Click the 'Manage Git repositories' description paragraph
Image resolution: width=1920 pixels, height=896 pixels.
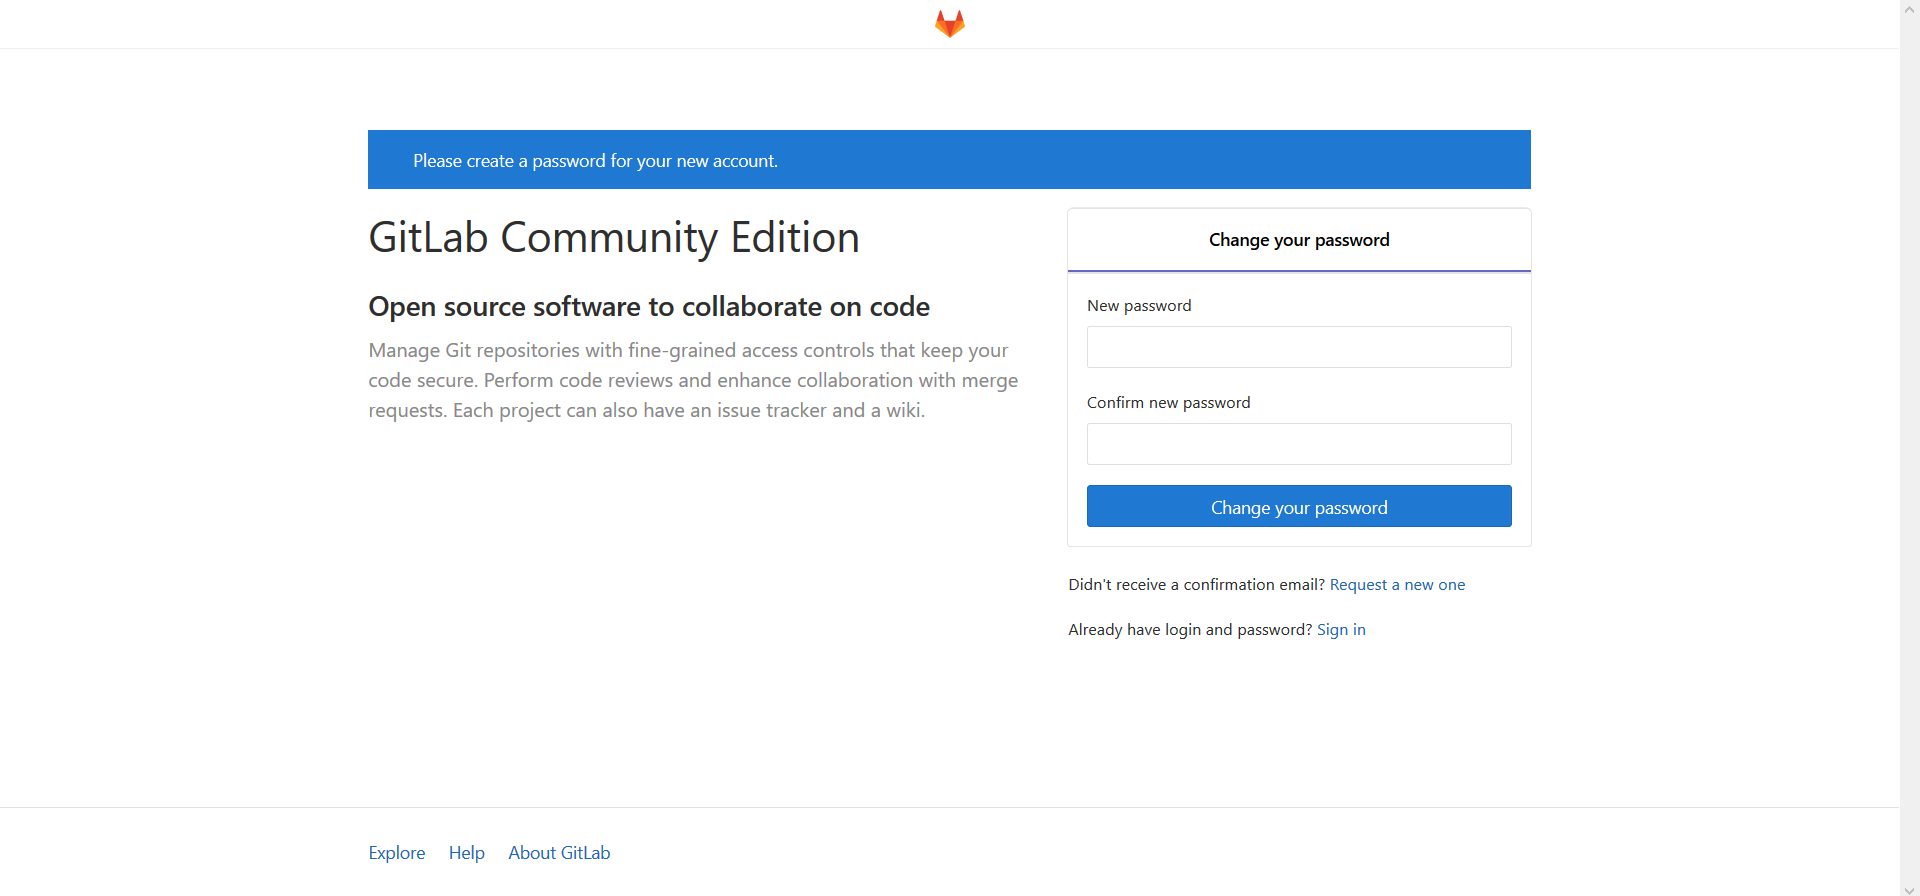[693, 380]
